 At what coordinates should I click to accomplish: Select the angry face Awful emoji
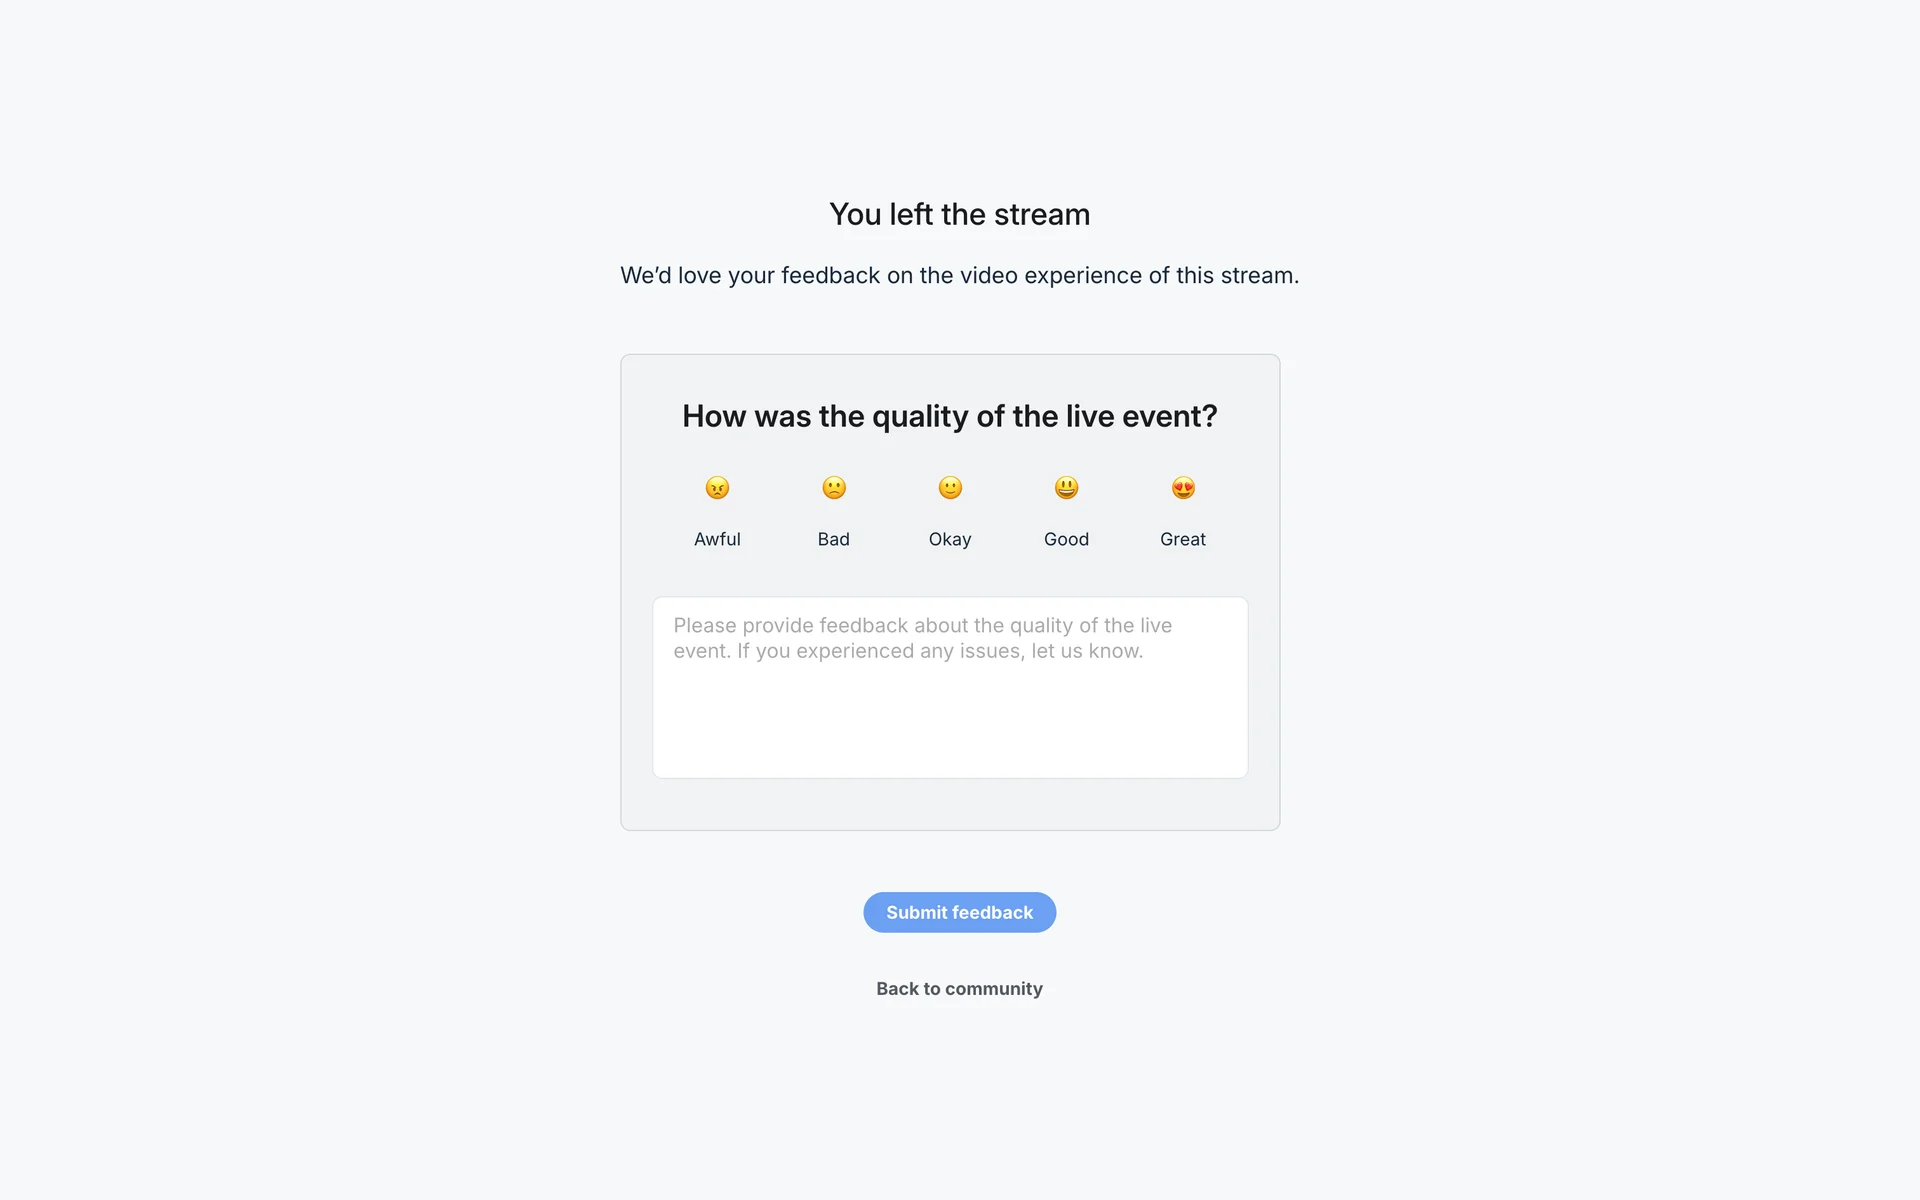click(717, 488)
